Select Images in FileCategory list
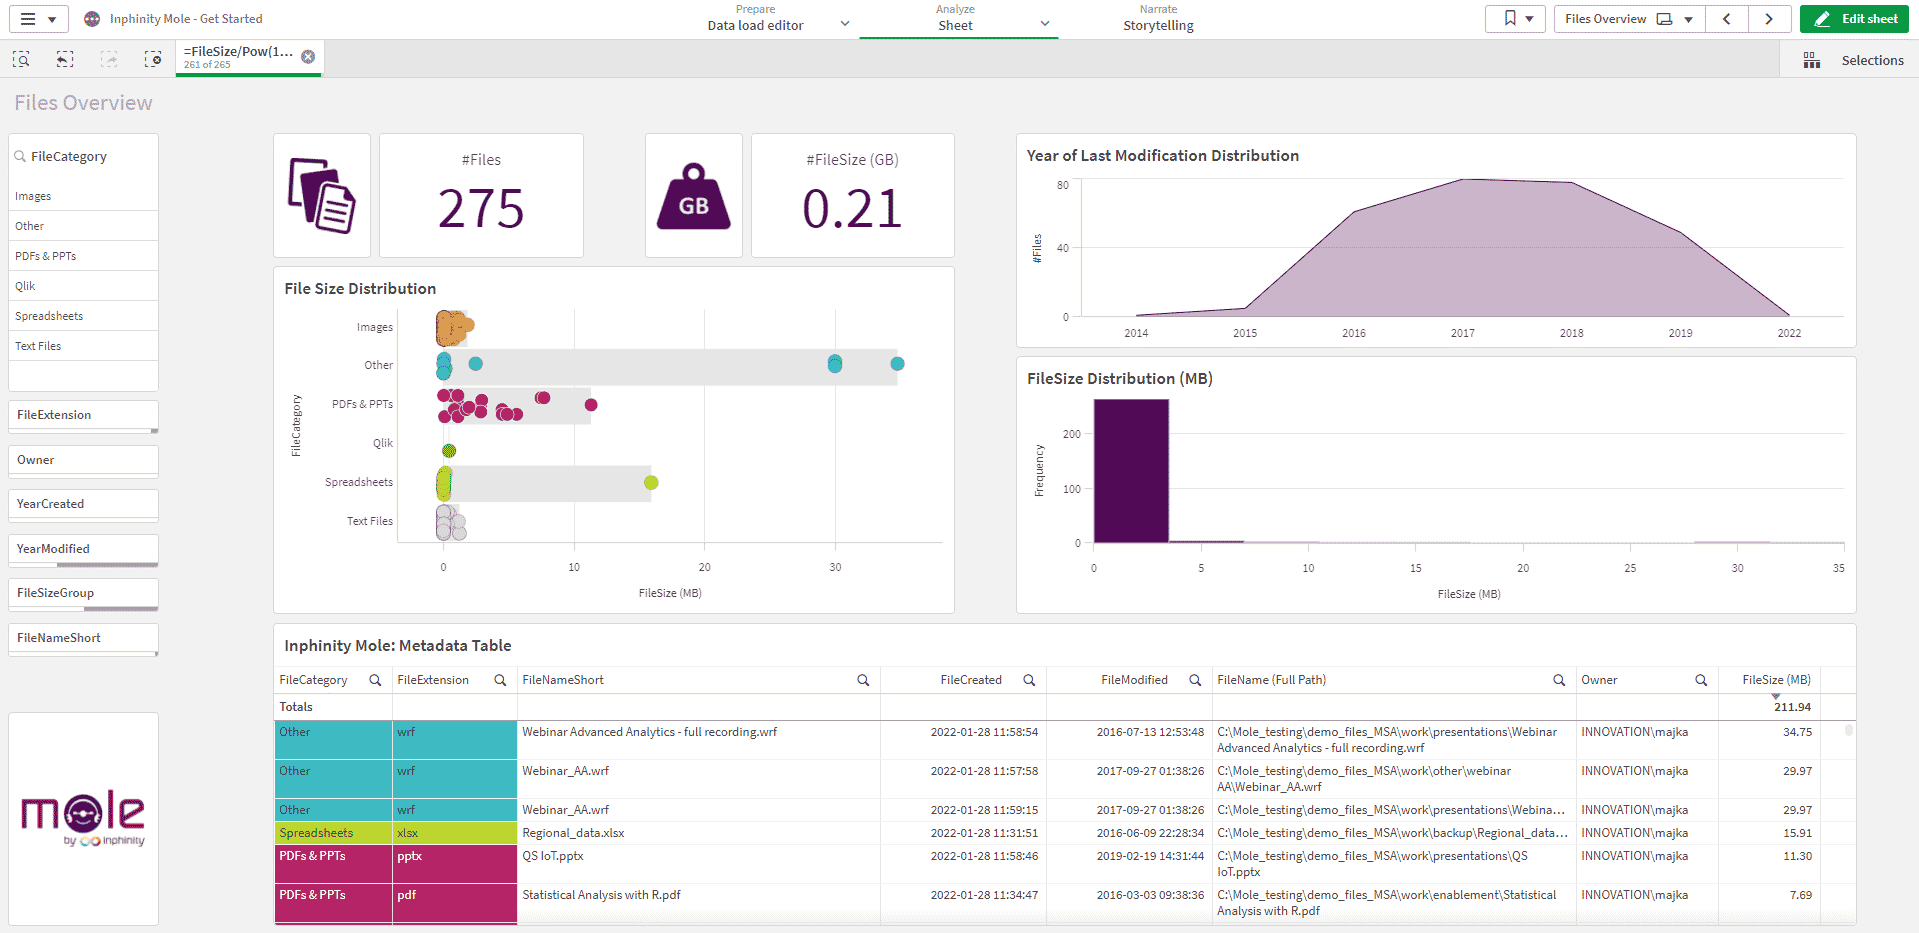This screenshot has width=1919, height=933. click(83, 196)
